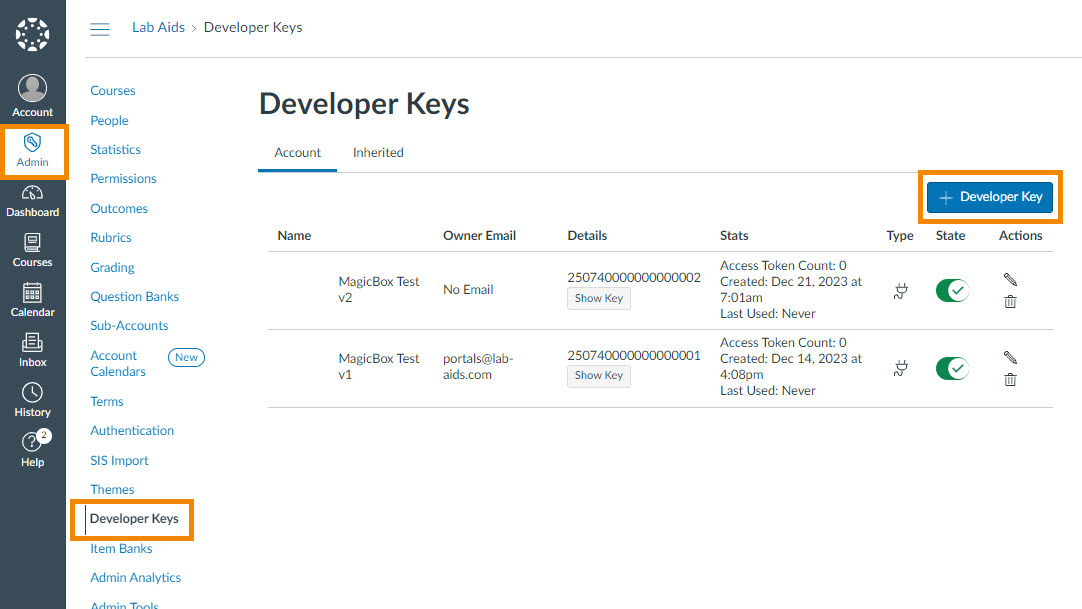Delete MagicBox Test v1 with trash icon
This screenshot has width=1082, height=609.
pyautogui.click(x=1010, y=379)
